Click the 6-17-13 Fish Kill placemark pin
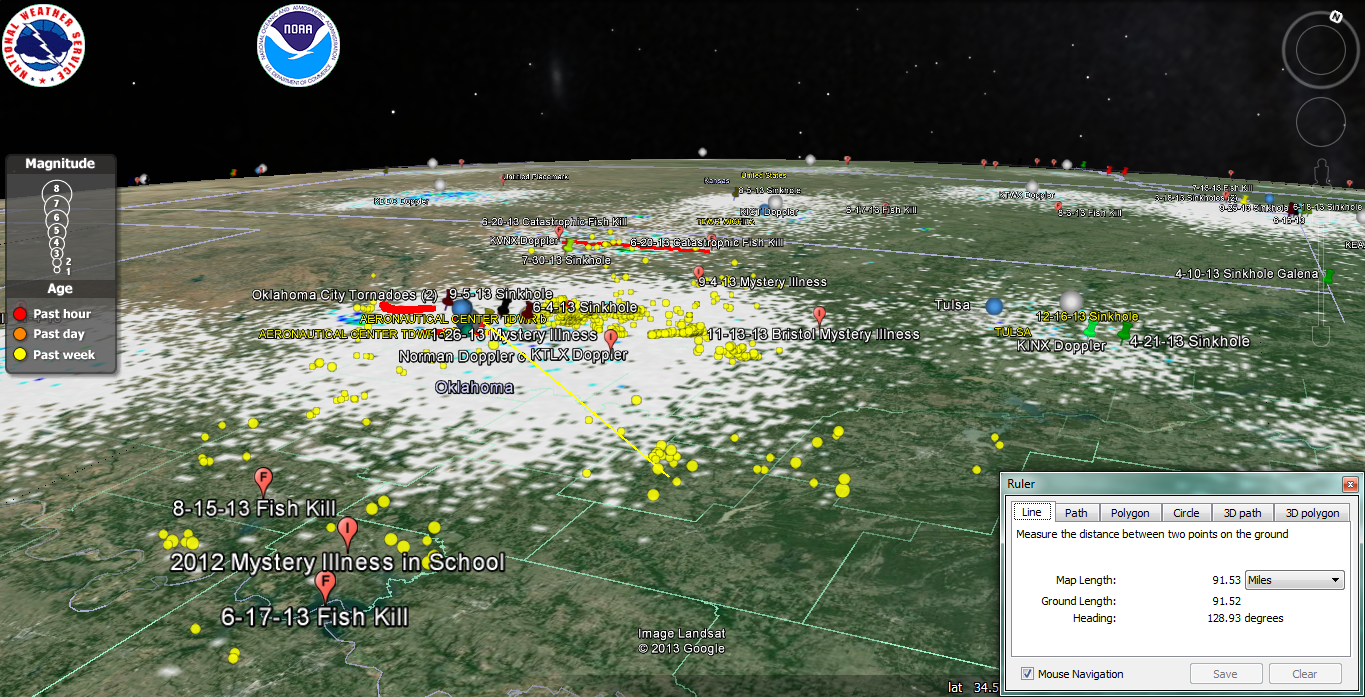This screenshot has height=697, width=1365. pyautogui.click(x=325, y=584)
